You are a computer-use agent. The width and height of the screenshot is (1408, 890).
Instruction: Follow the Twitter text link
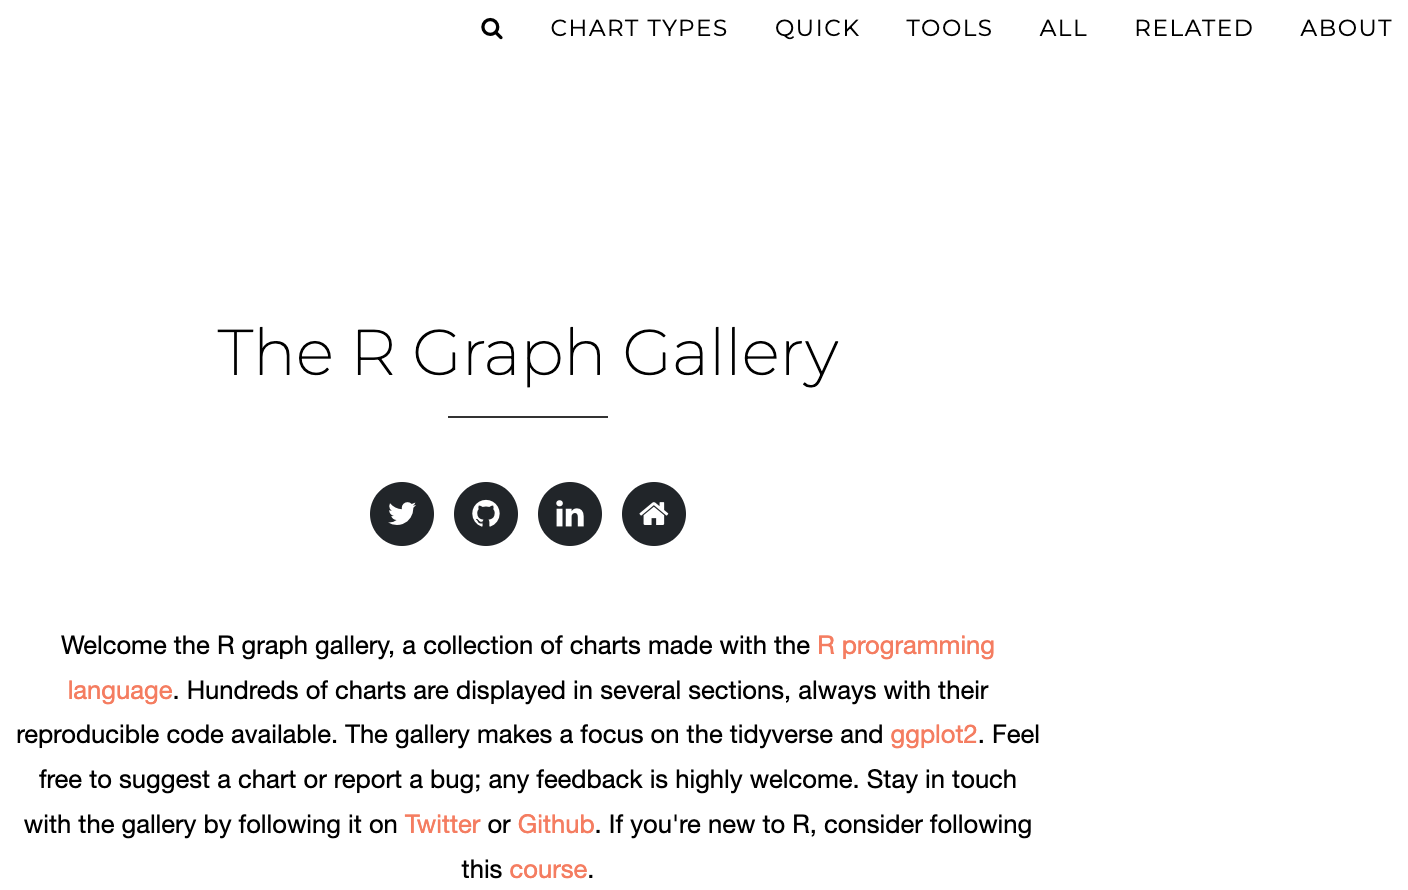(x=442, y=825)
